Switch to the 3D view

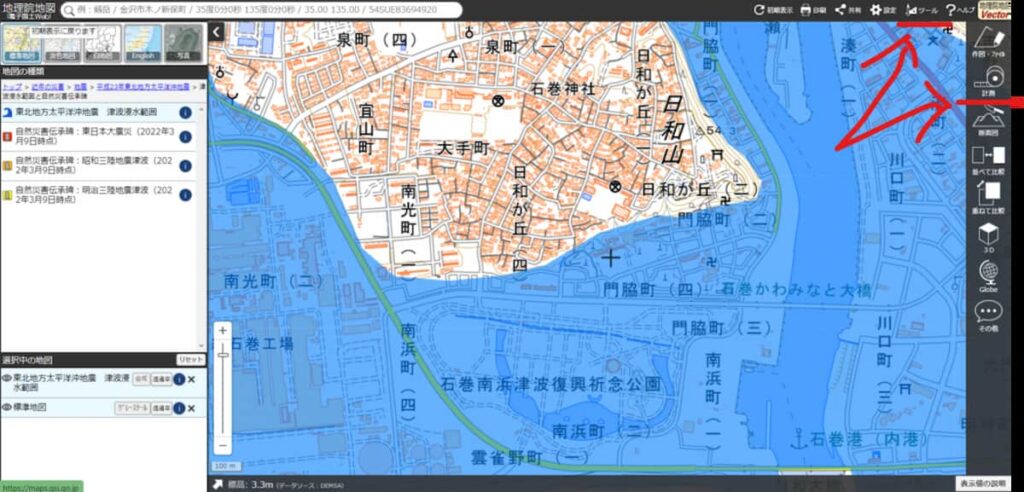(x=988, y=237)
